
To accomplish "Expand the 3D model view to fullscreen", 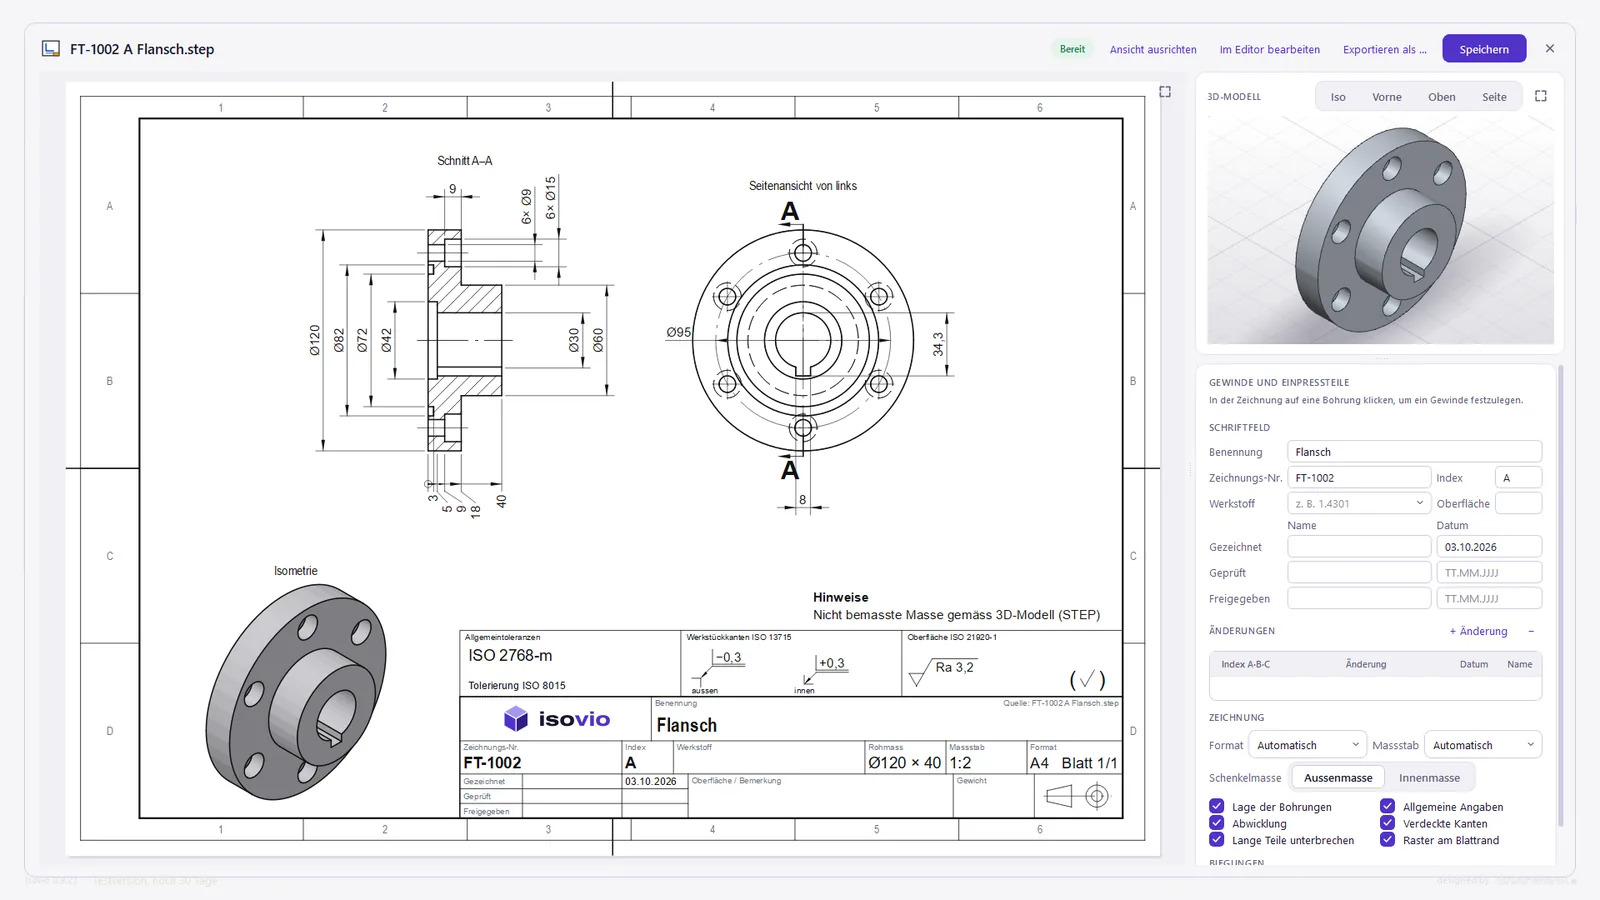I will tap(1541, 96).
